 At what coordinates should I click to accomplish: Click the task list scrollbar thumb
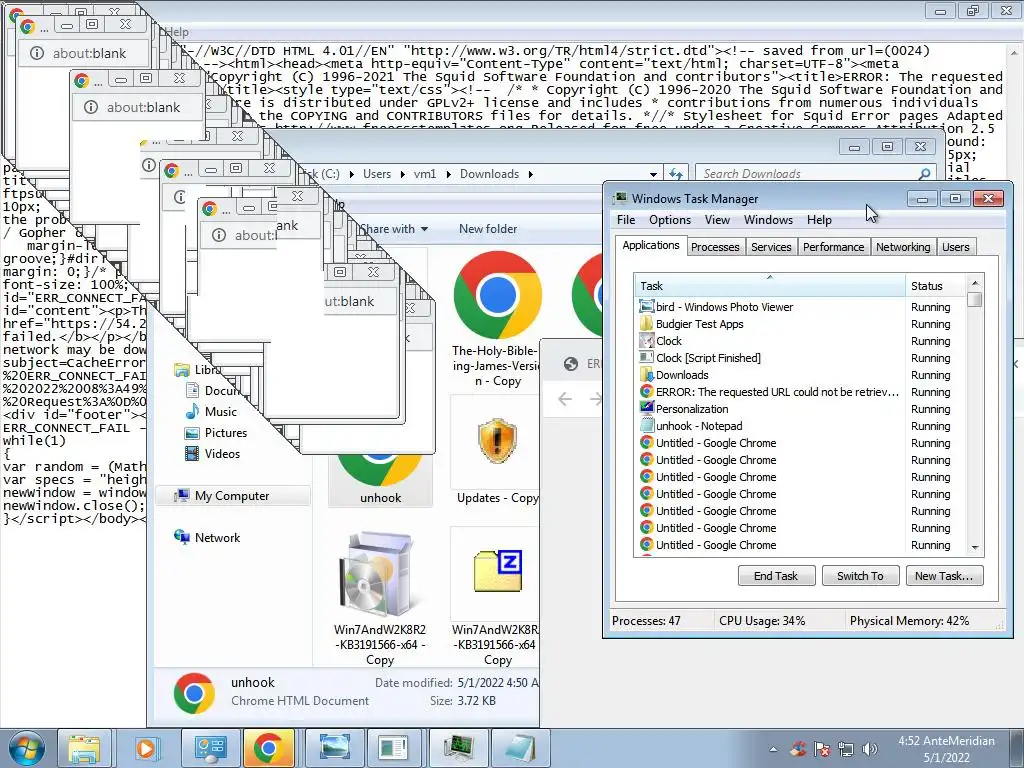coord(974,300)
